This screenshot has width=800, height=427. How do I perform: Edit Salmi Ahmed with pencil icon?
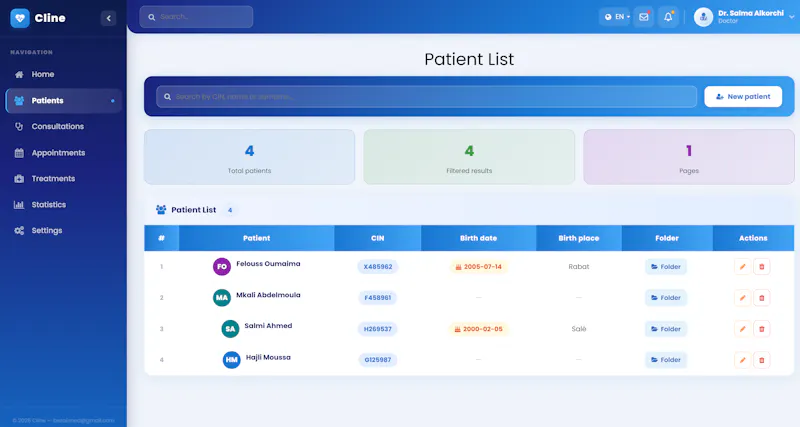point(742,329)
